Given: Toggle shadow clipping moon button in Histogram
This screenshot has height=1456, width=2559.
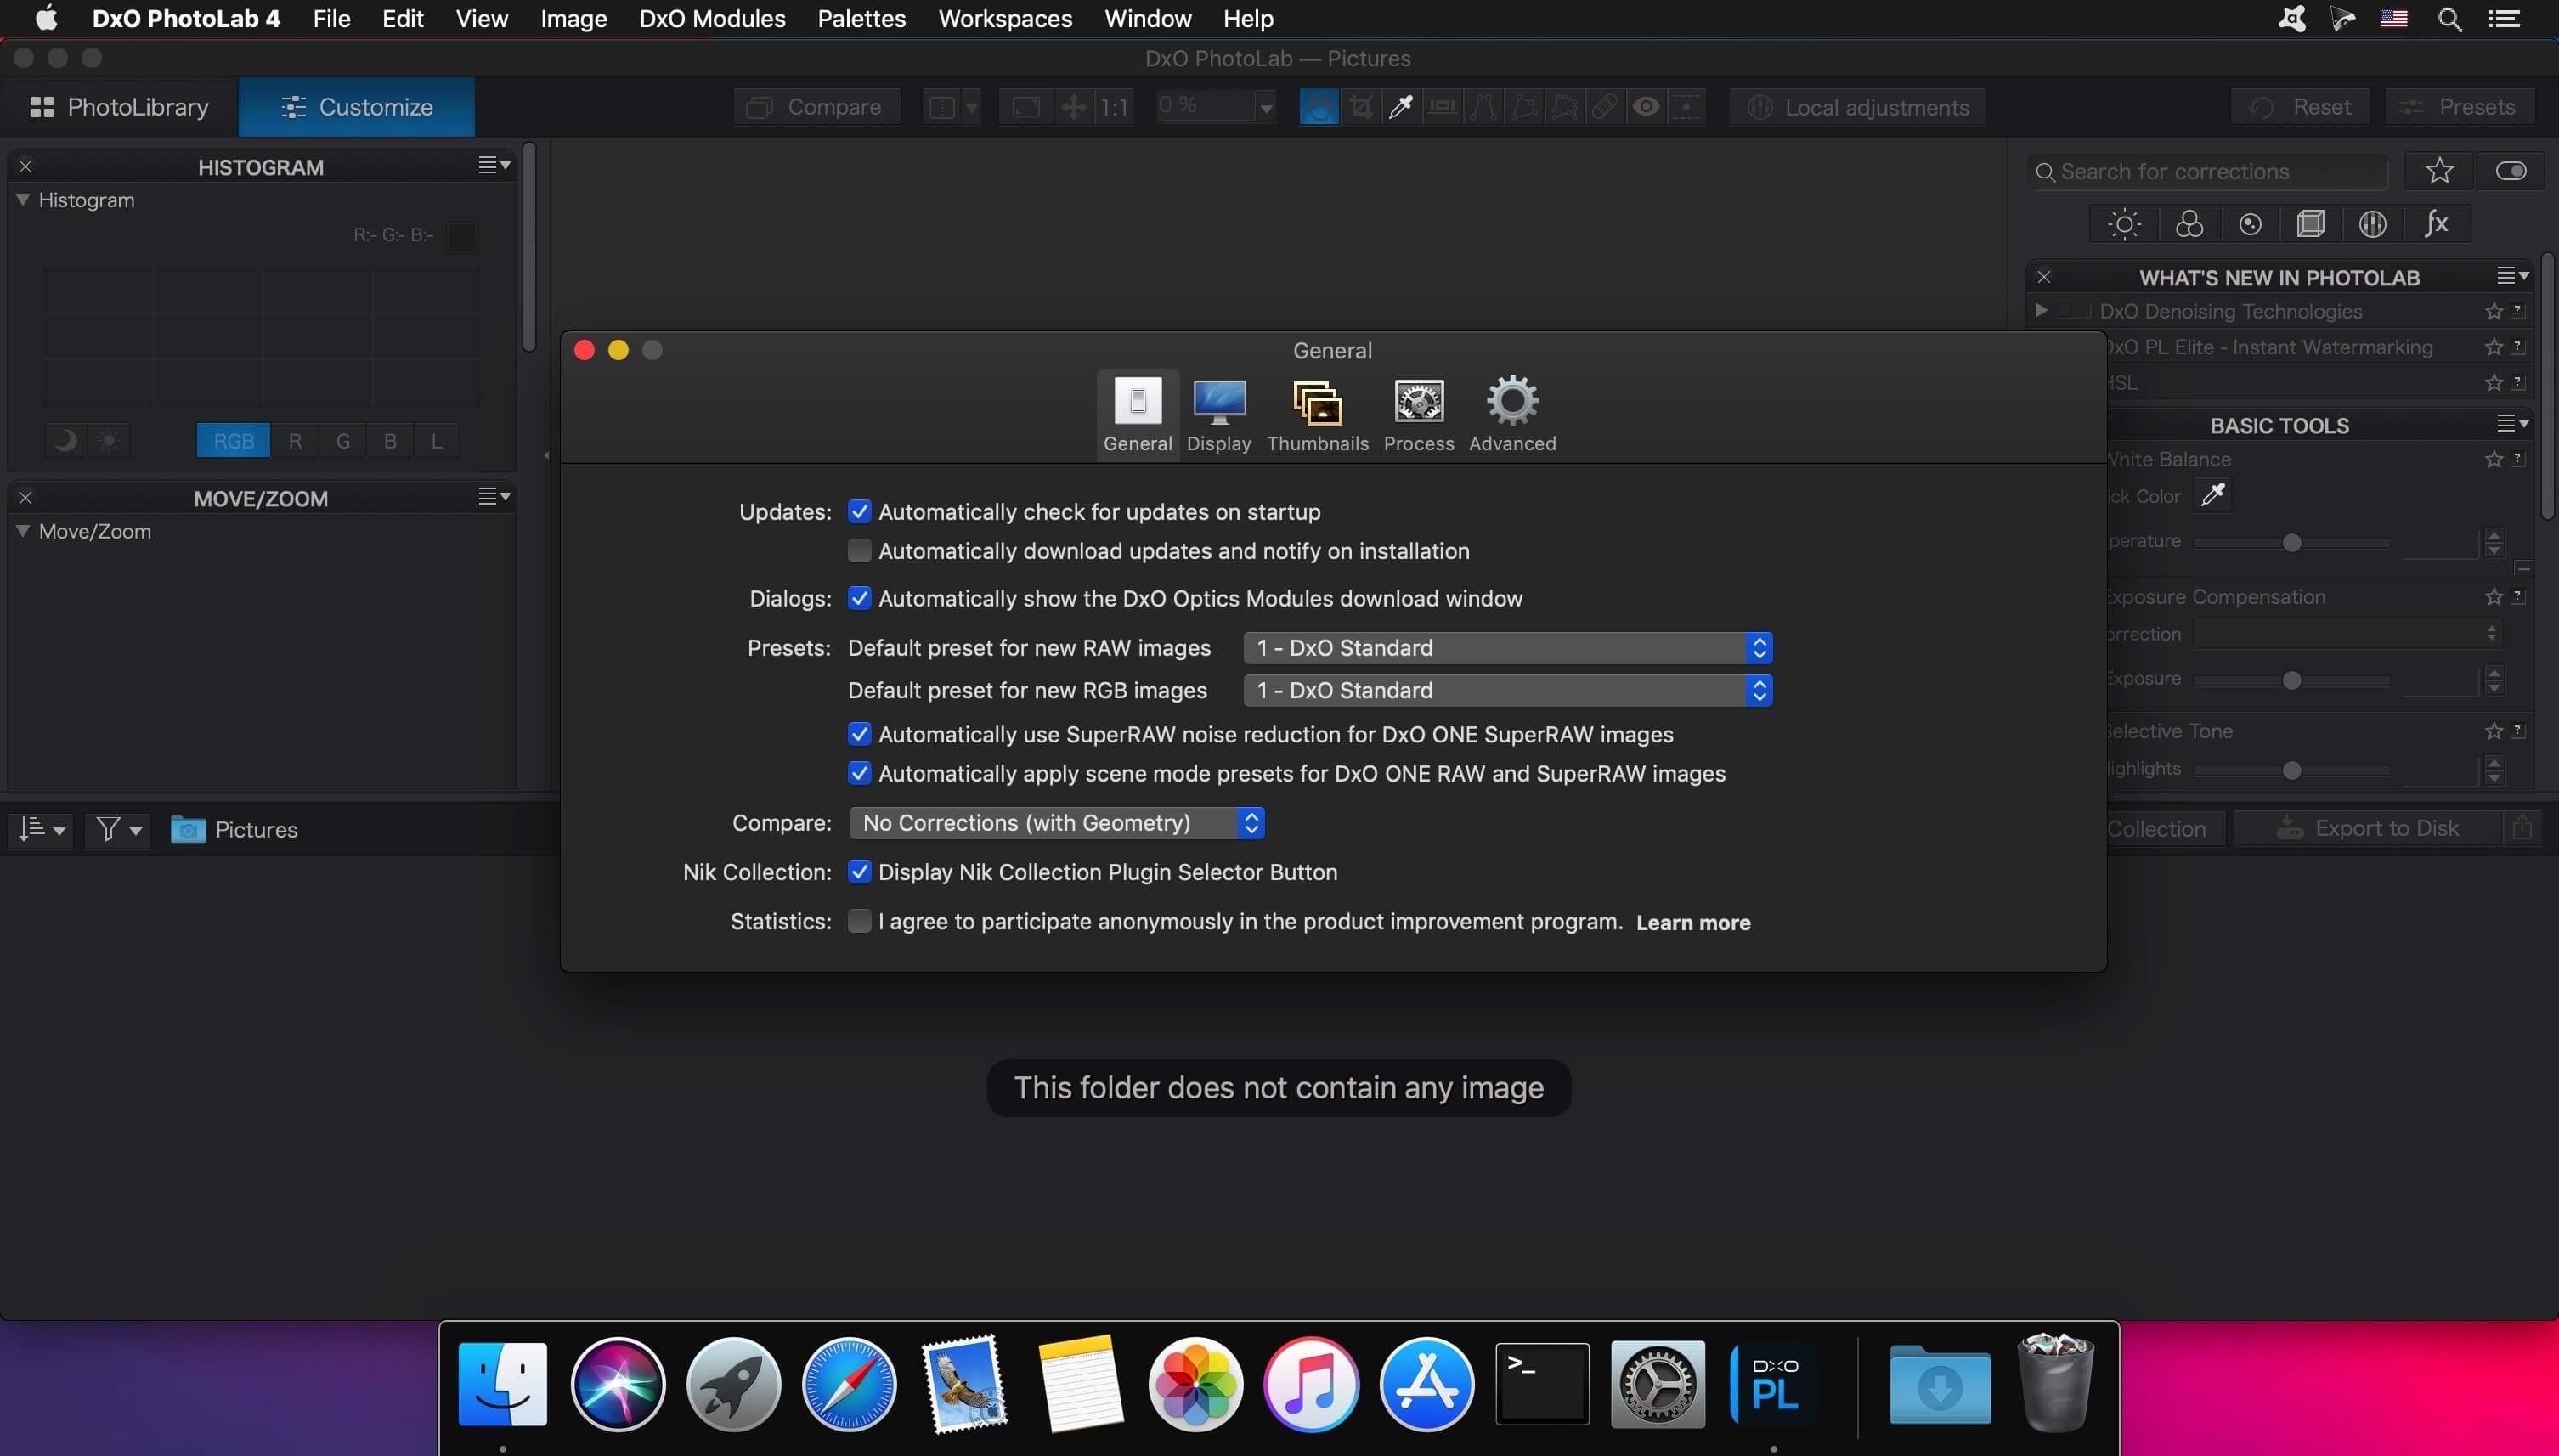Looking at the screenshot, I should 66,440.
